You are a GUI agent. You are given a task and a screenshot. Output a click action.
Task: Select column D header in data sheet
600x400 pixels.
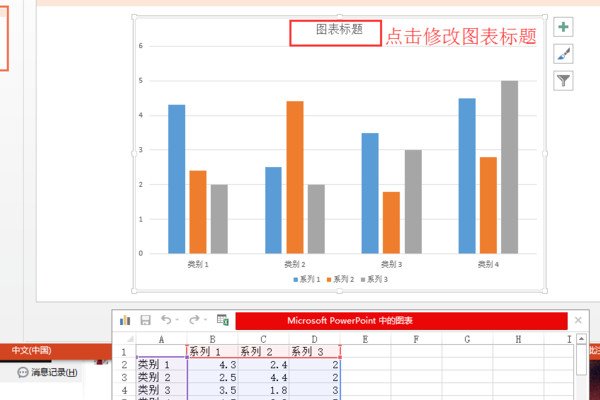[x=314, y=339]
